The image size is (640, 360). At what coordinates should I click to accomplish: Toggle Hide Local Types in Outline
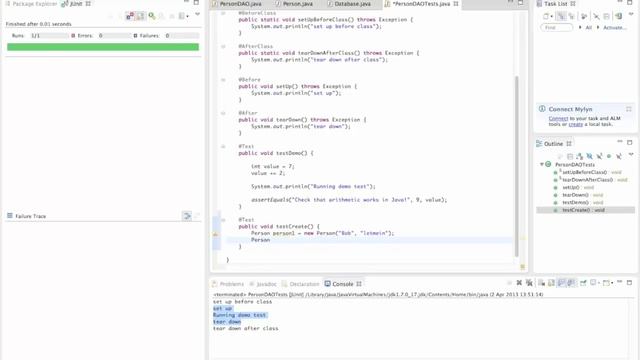619,156
